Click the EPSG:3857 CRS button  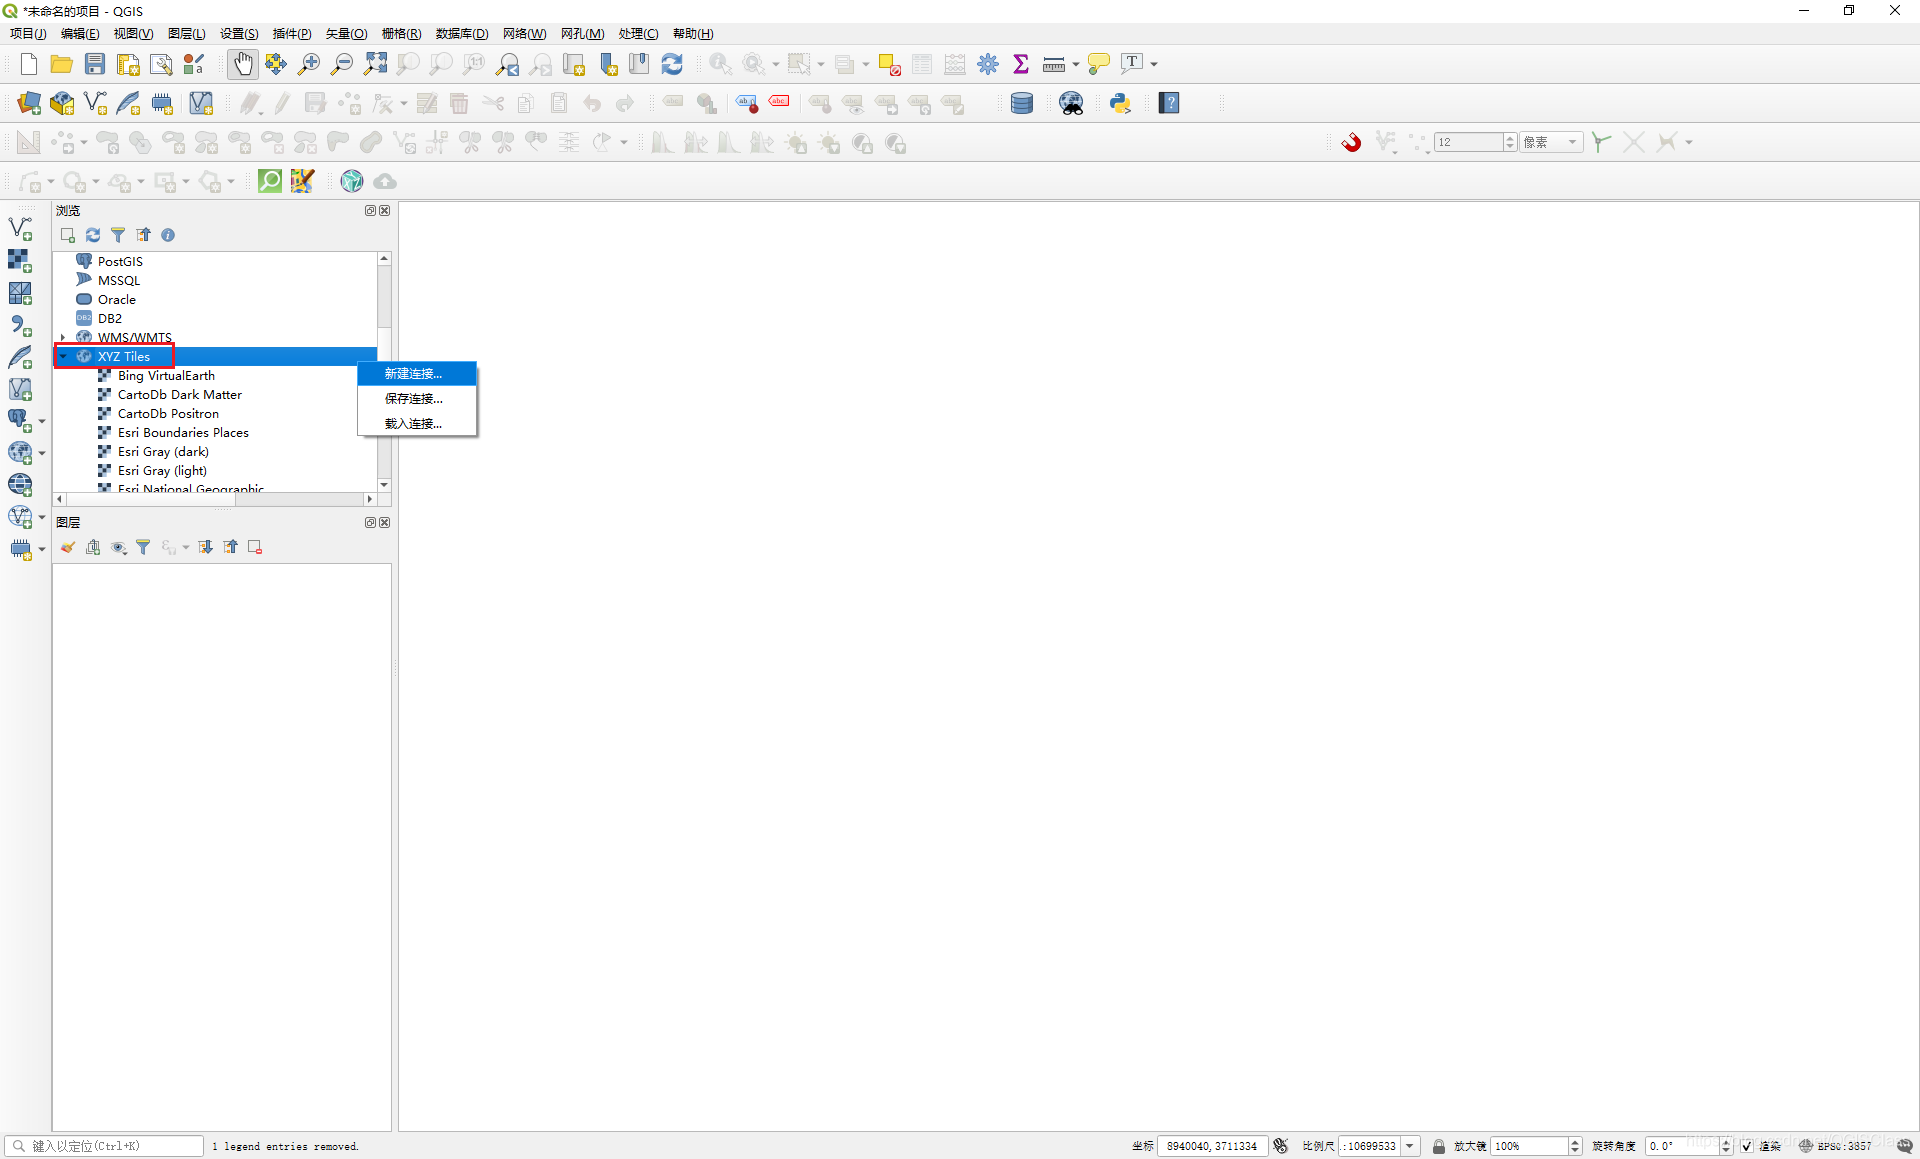tap(1838, 1146)
